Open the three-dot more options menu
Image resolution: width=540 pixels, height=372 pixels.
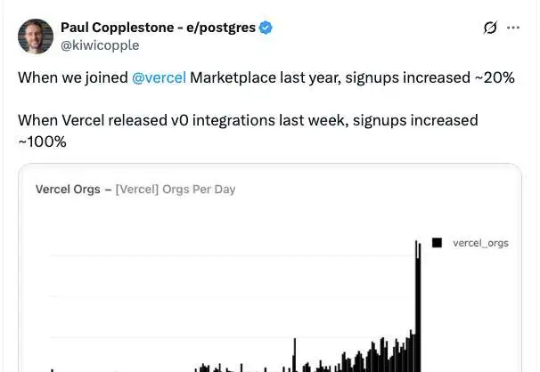(x=513, y=28)
